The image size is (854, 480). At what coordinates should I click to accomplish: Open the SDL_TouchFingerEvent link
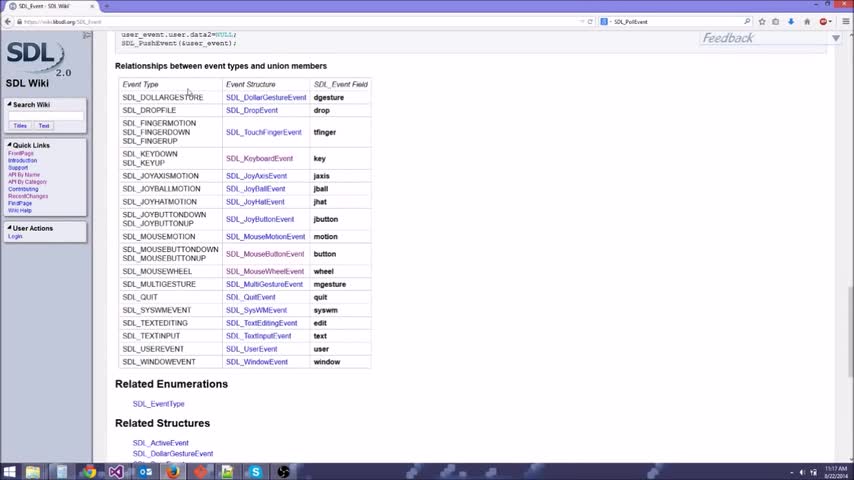264,132
